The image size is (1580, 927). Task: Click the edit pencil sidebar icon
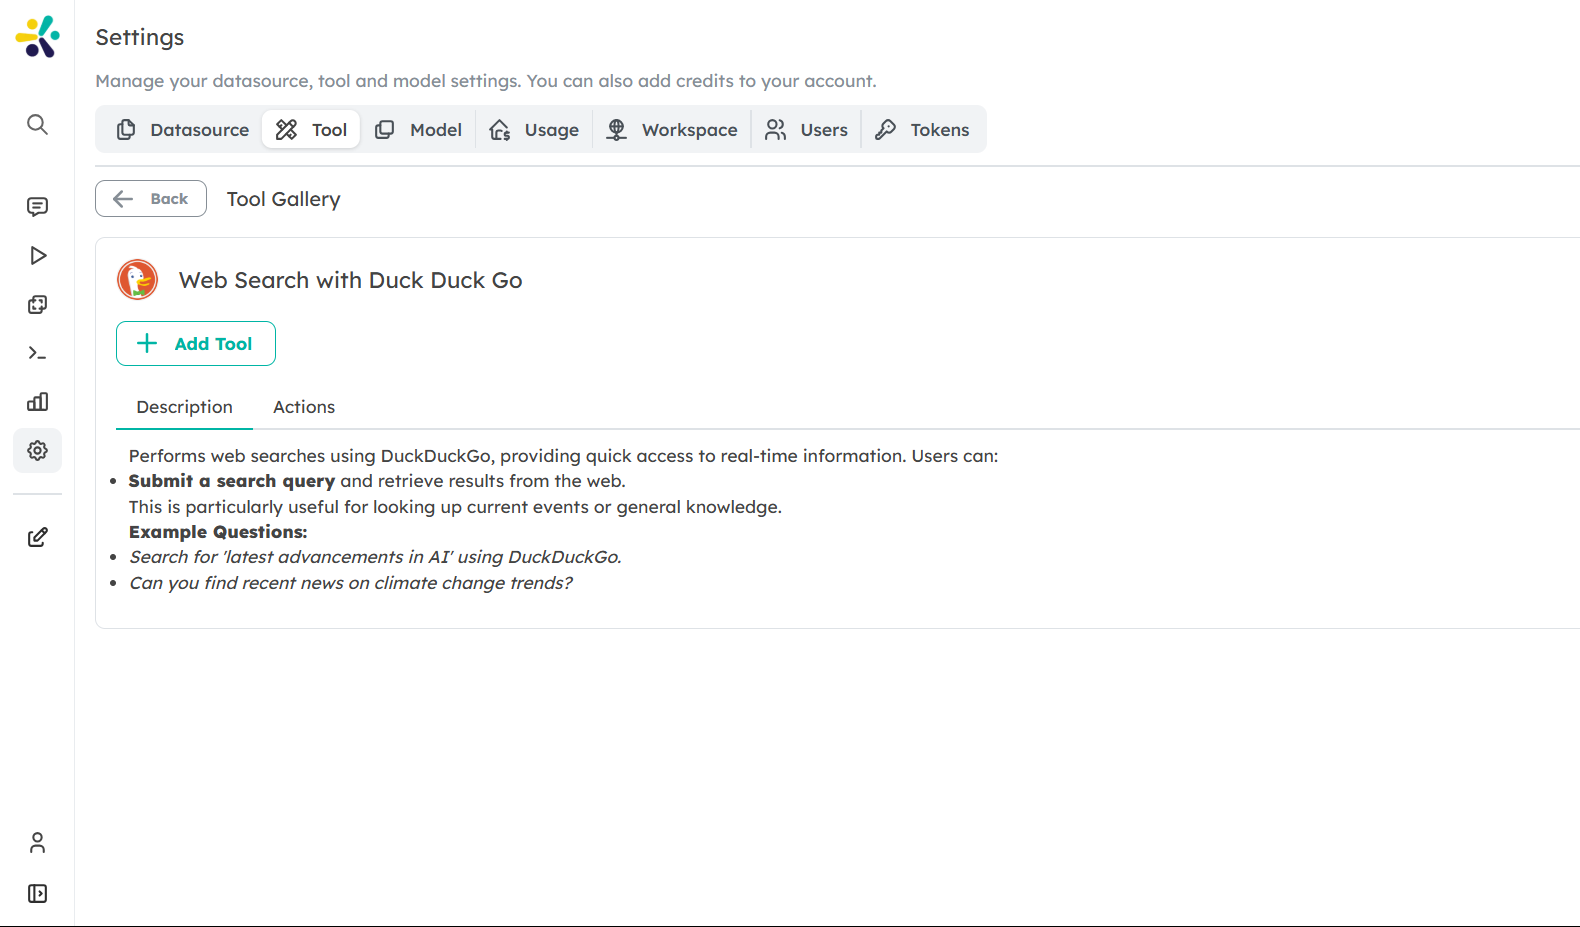tap(37, 537)
